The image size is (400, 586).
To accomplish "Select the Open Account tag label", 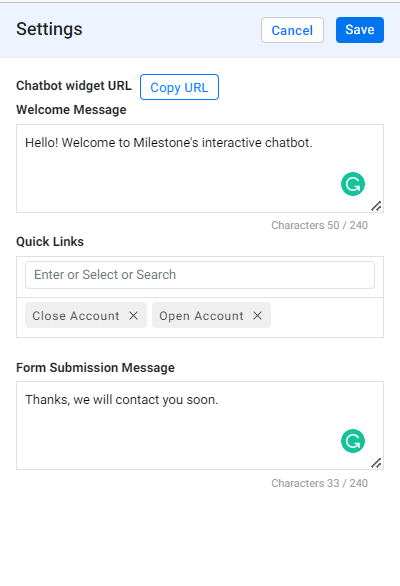I will tap(201, 316).
